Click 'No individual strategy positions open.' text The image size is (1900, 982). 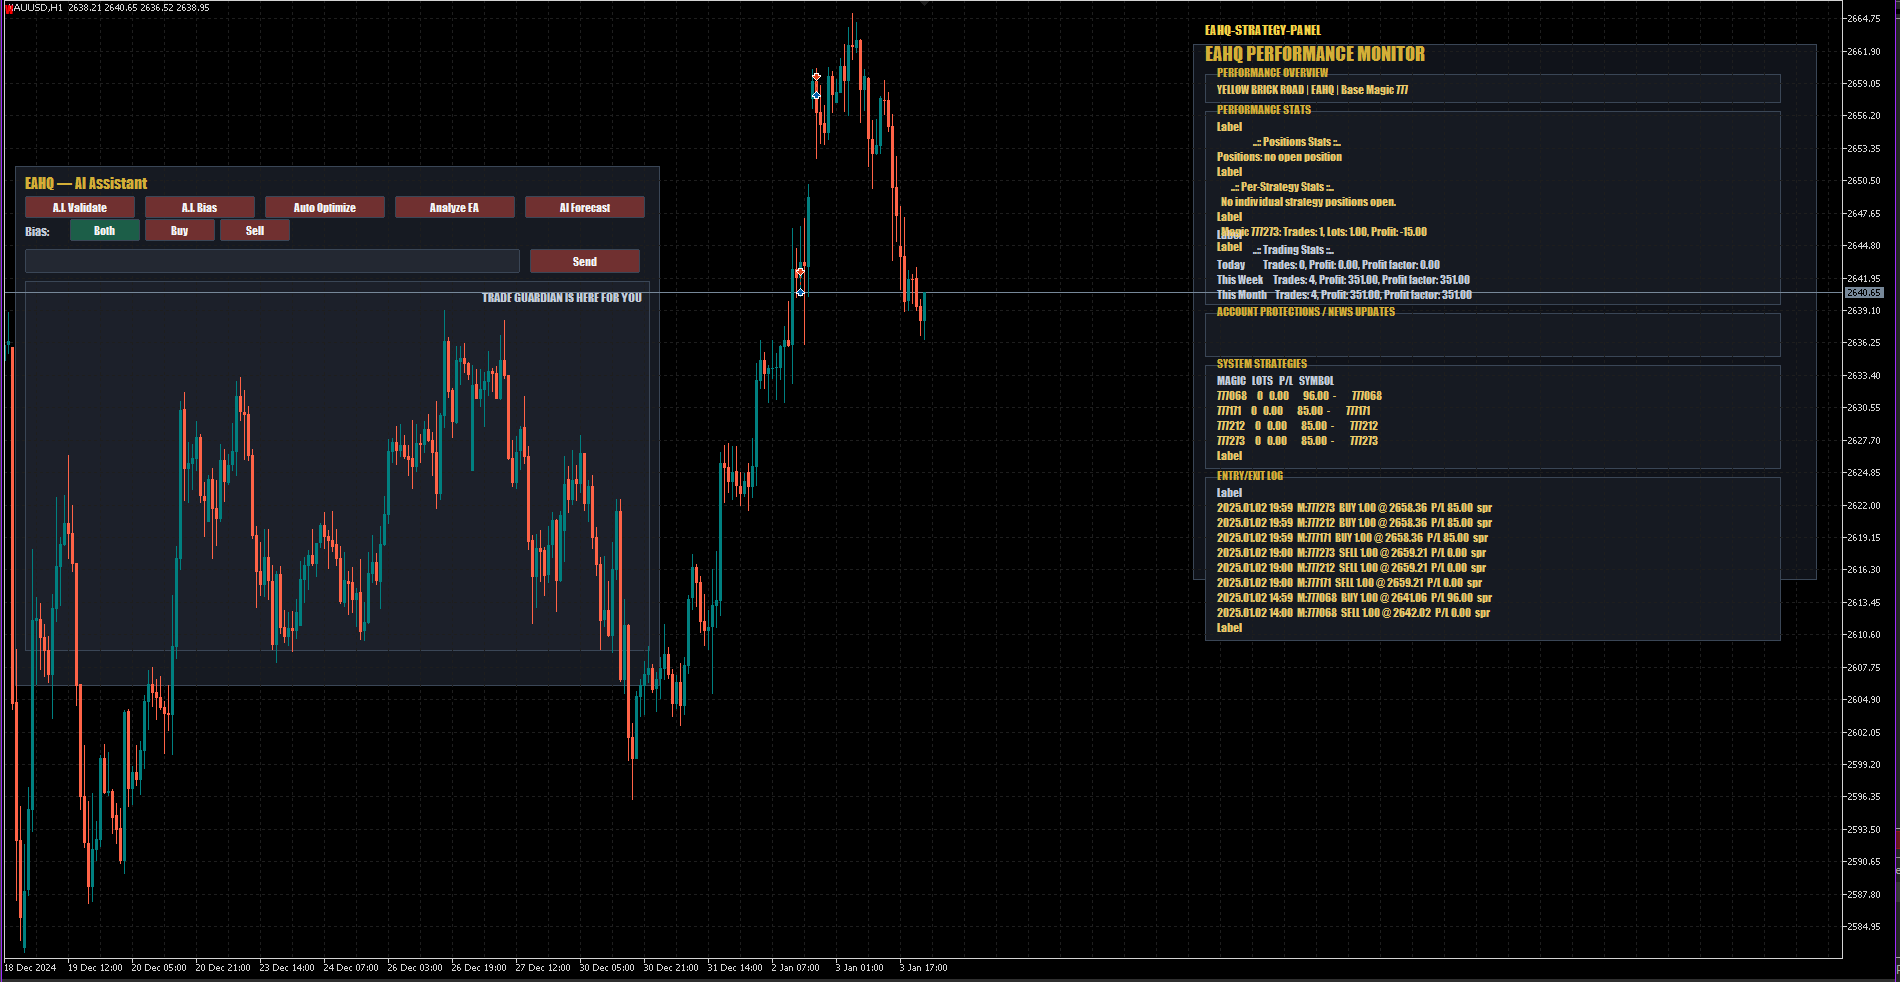click(1308, 202)
